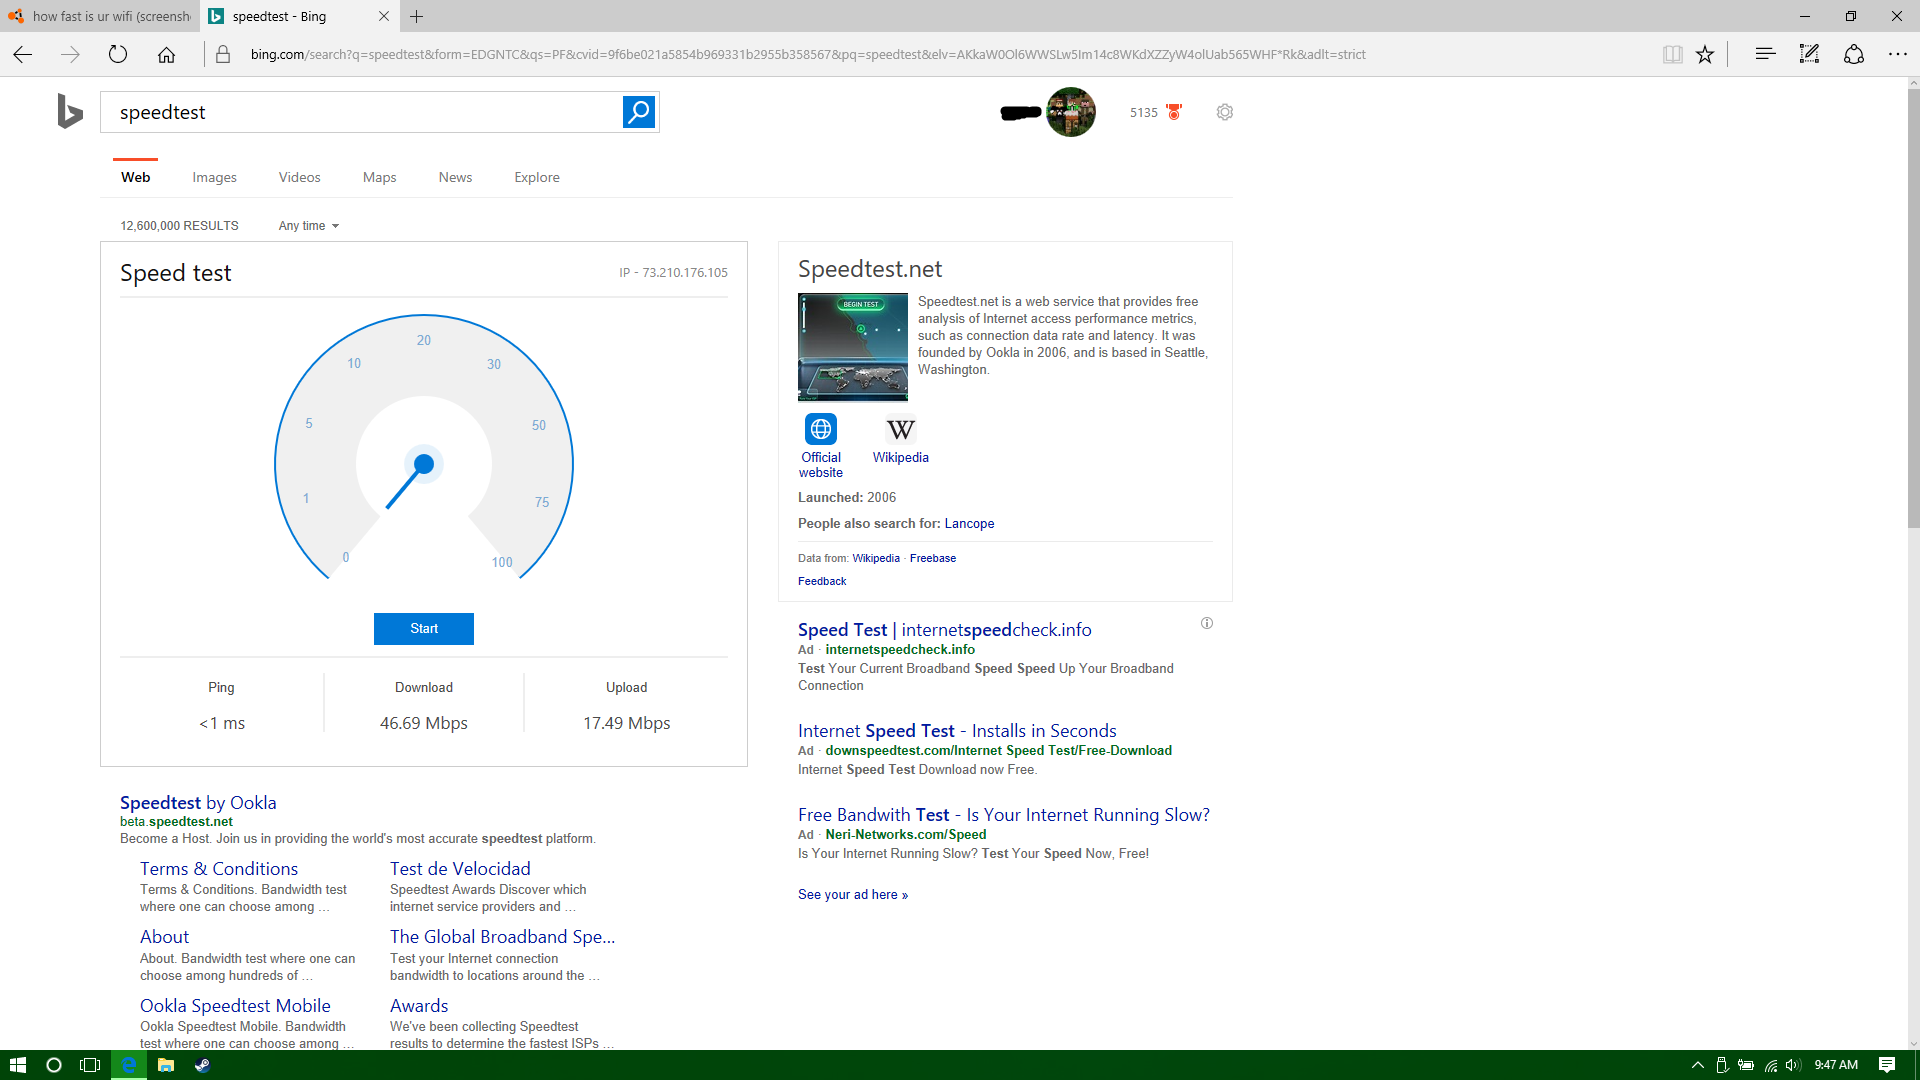Make a web note
The height and width of the screenshot is (1080, 1920).
click(1809, 54)
